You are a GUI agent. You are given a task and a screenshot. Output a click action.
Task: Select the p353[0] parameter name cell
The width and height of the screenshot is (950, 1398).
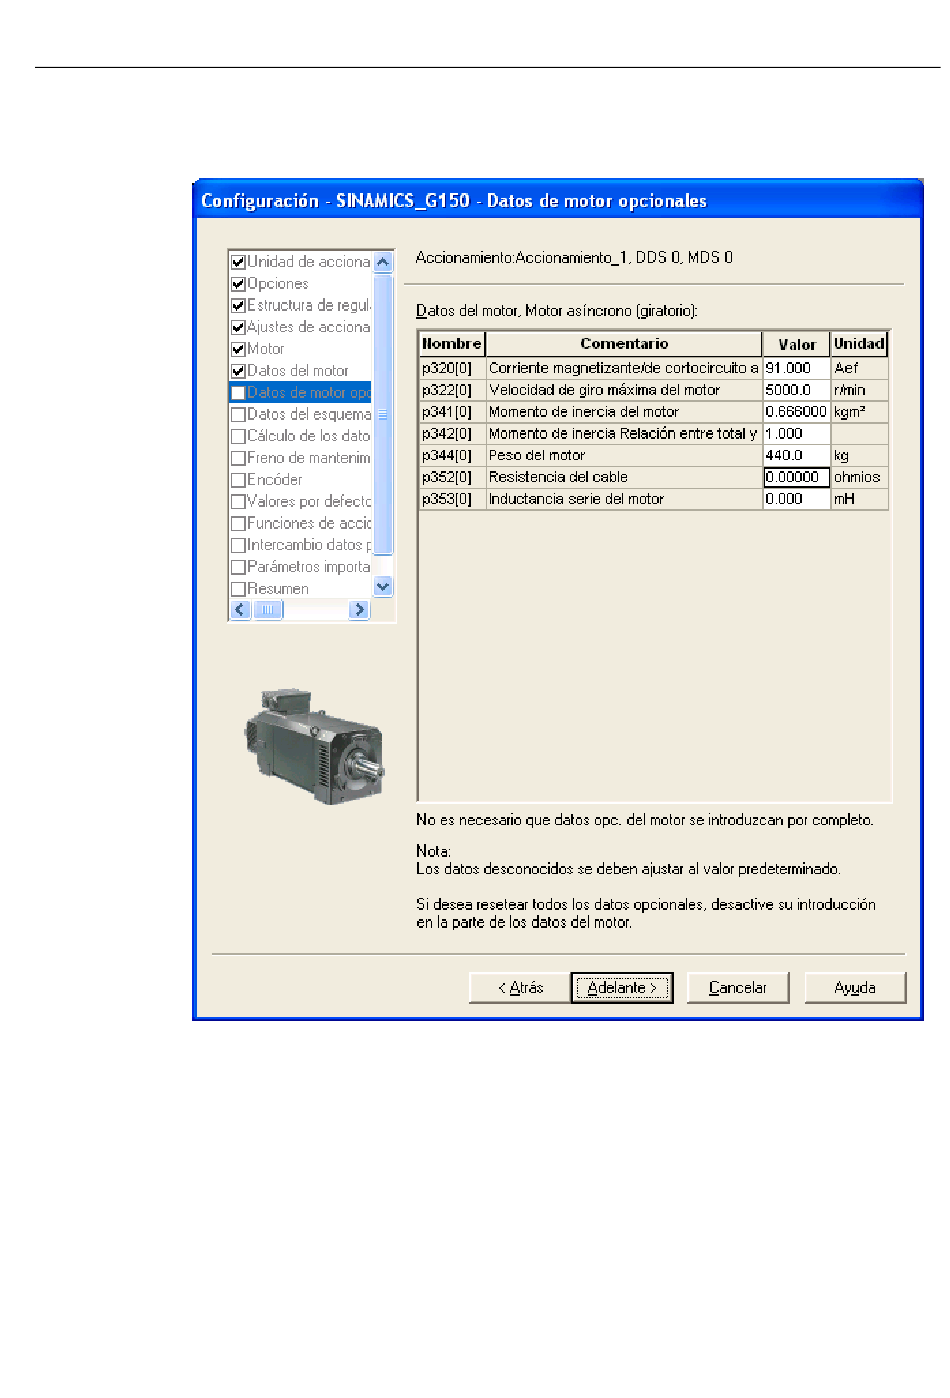(452, 499)
